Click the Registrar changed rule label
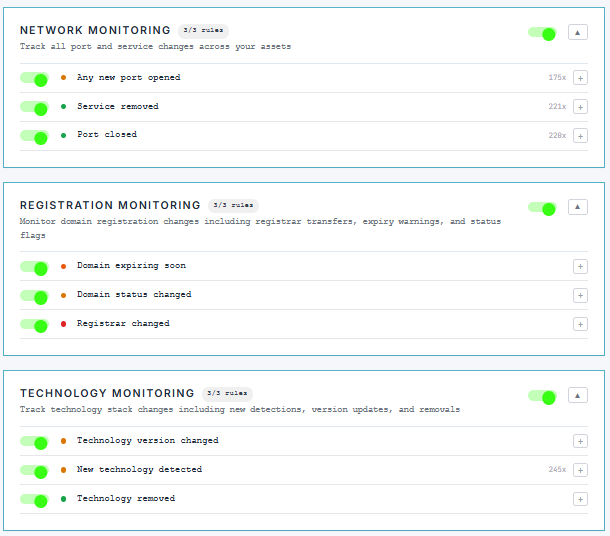Viewport: 610px width, 536px height. [x=123, y=324]
